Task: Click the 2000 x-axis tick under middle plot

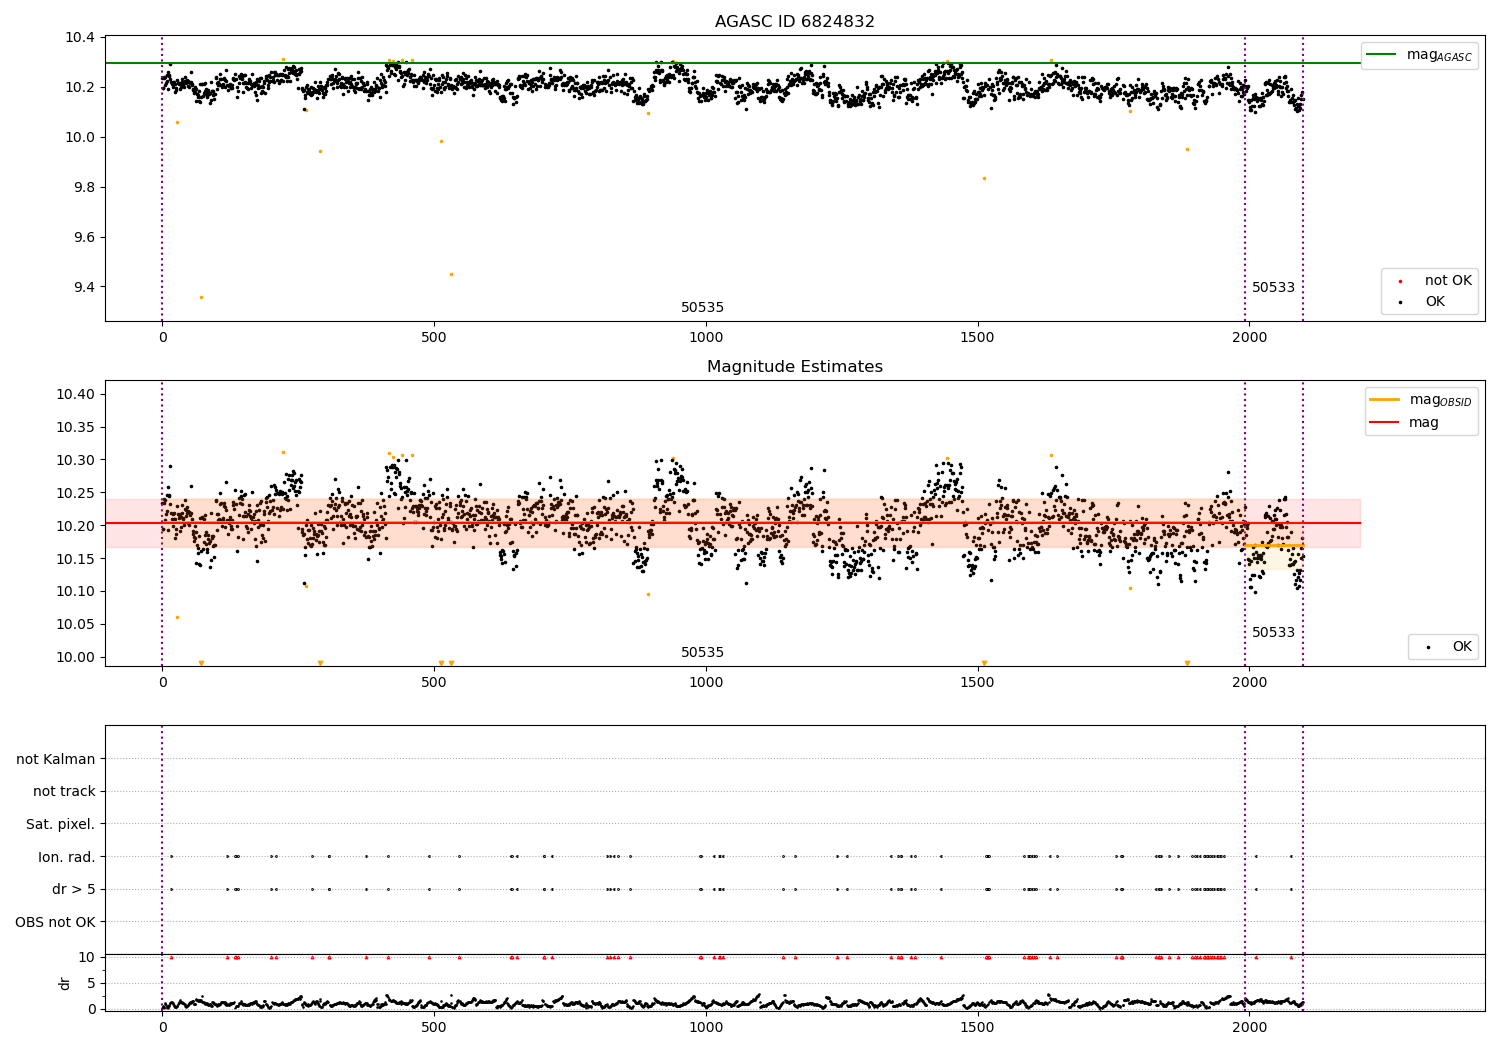Action: pos(1249,683)
